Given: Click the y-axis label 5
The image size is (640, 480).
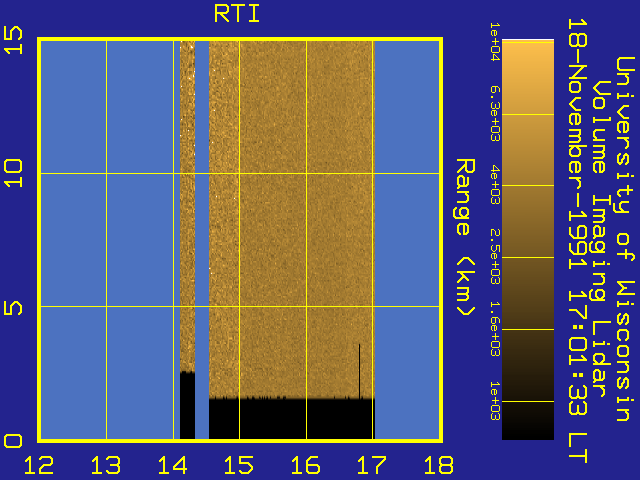Looking at the screenshot, I should pyautogui.click(x=13, y=308).
